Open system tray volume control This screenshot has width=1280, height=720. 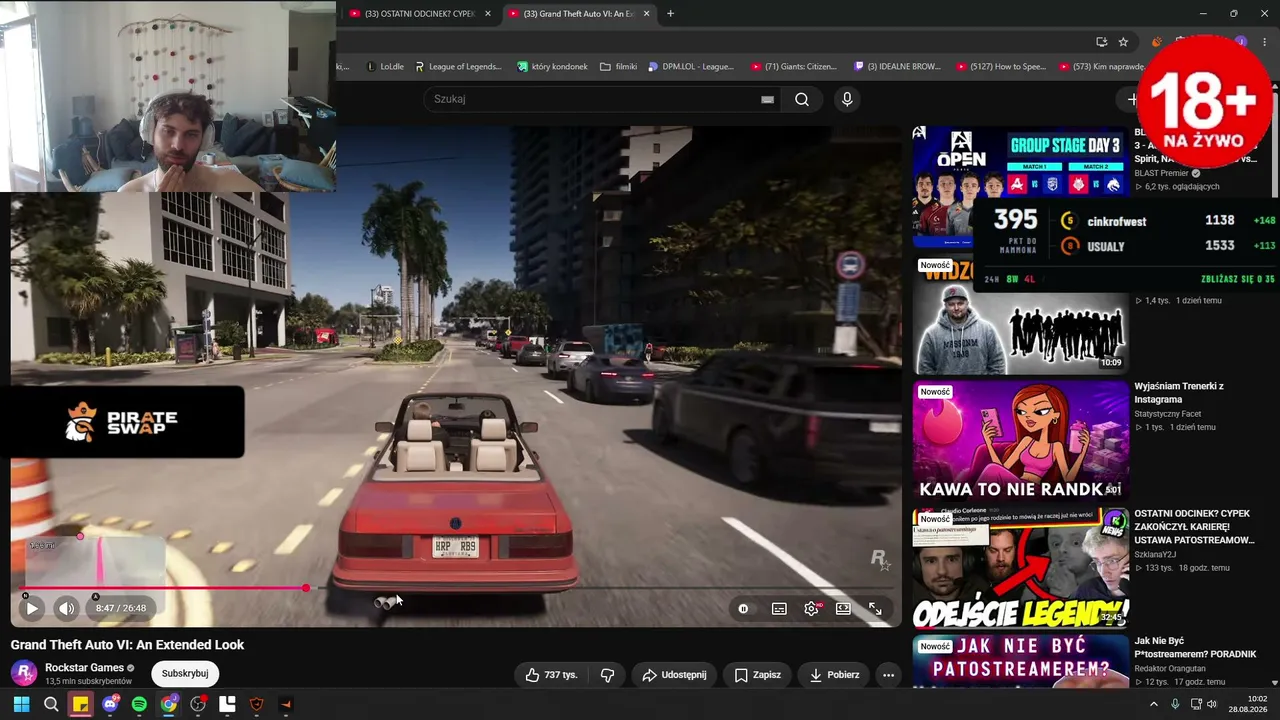click(x=1212, y=704)
